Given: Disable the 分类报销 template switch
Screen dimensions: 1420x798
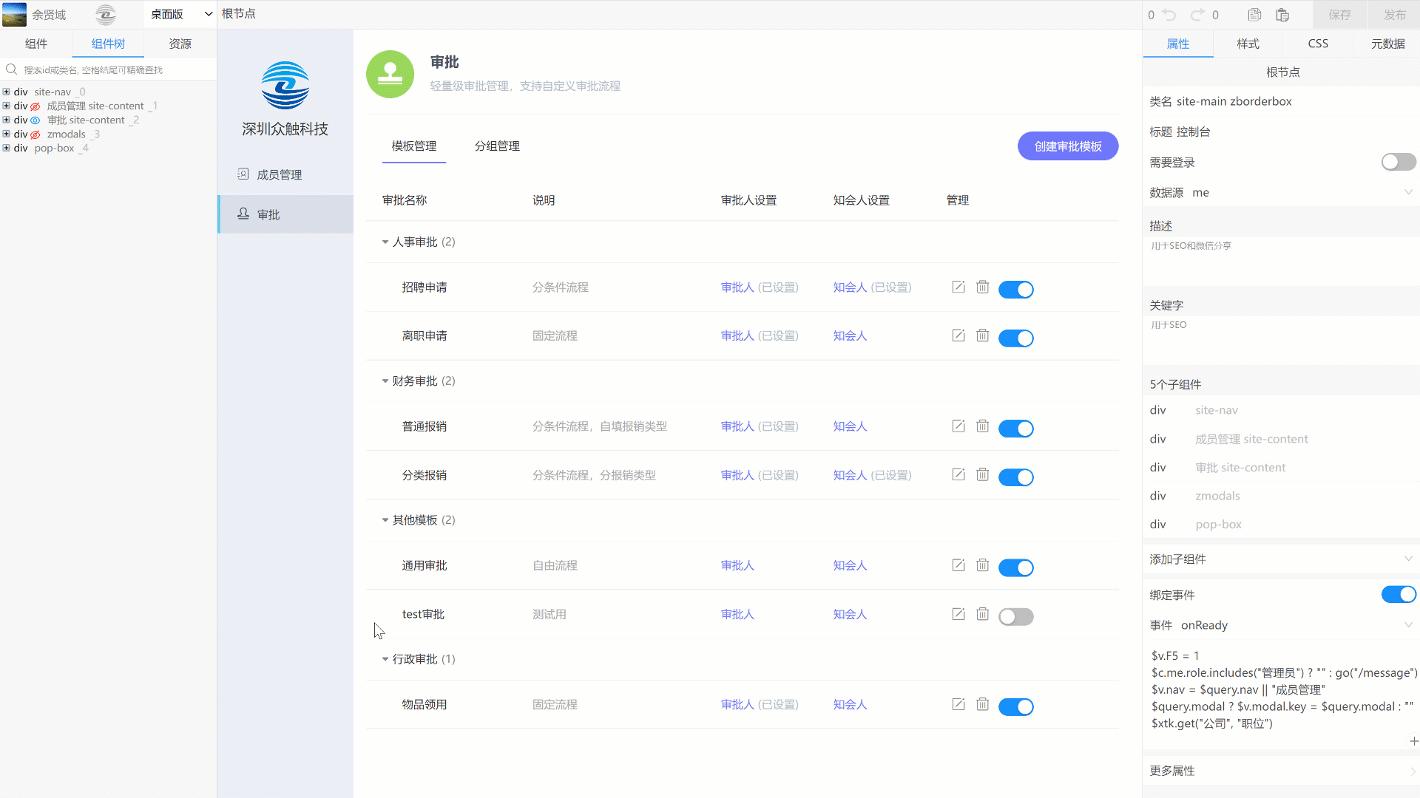Looking at the screenshot, I should click(x=1016, y=477).
